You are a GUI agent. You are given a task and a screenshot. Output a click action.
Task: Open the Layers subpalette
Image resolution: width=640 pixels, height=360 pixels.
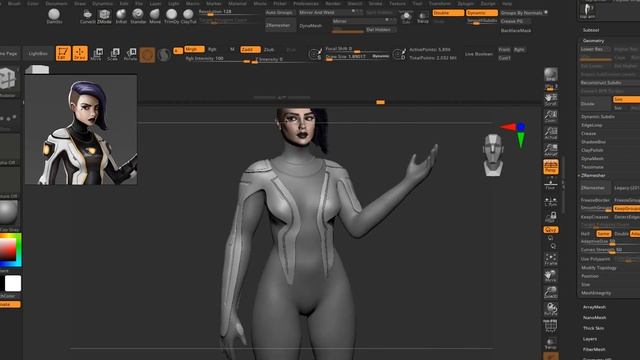[590, 339]
